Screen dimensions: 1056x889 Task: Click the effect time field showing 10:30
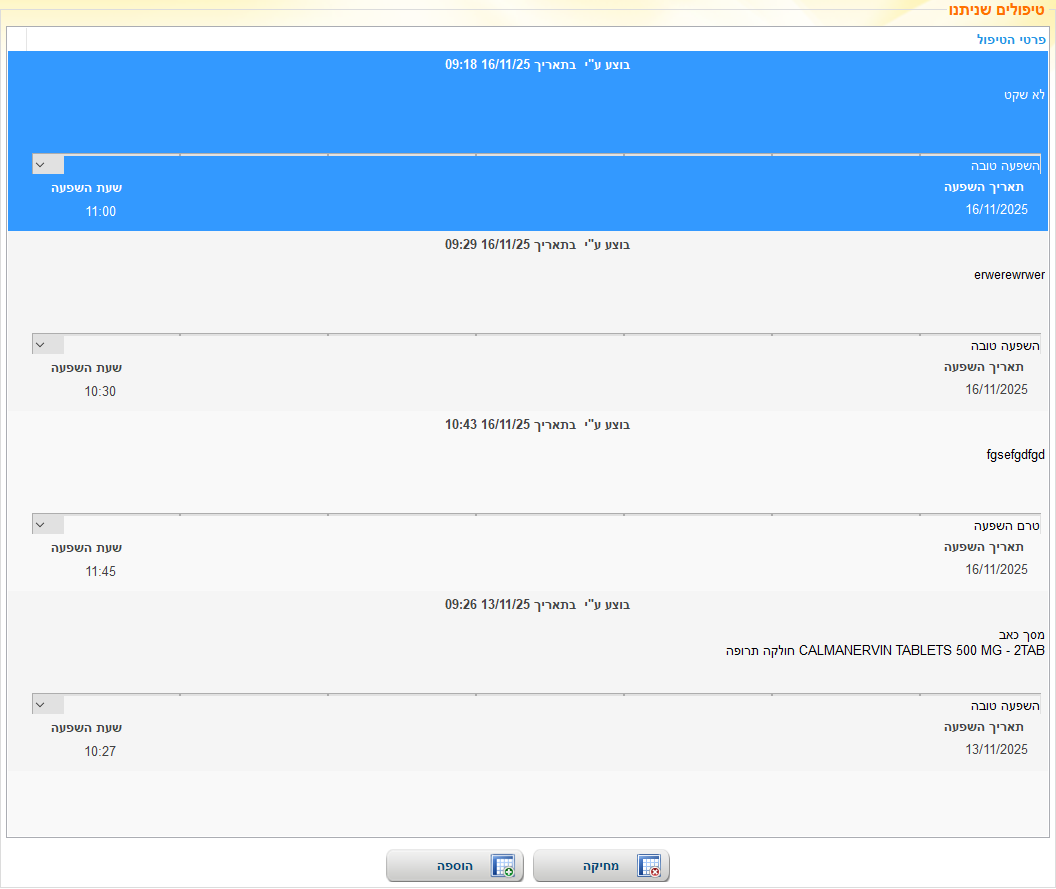coord(100,391)
